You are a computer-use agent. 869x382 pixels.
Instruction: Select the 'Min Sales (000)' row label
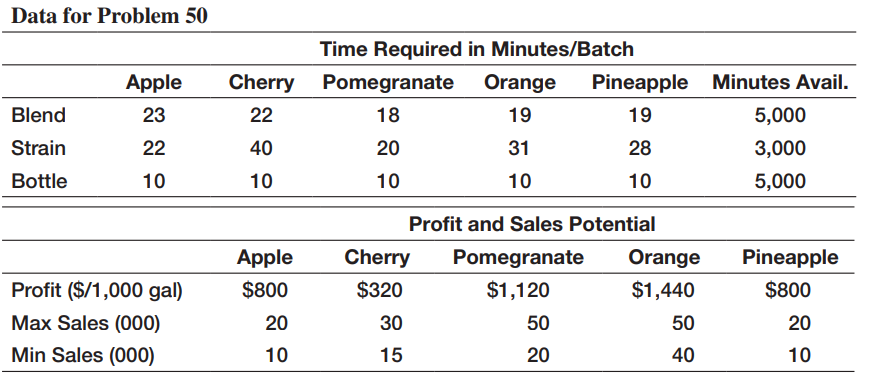click(83, 355)
